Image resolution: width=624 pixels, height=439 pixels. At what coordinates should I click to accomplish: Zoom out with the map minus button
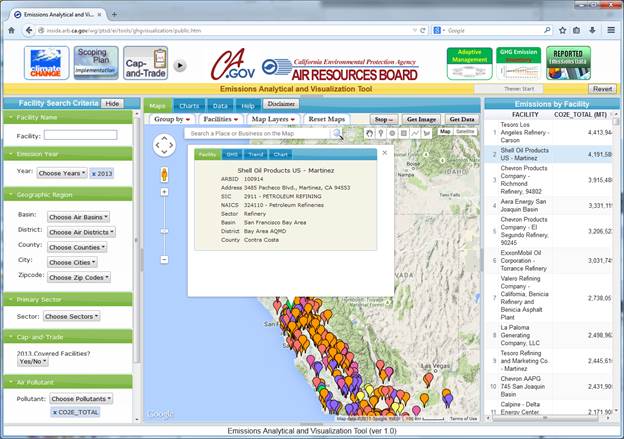164,259
